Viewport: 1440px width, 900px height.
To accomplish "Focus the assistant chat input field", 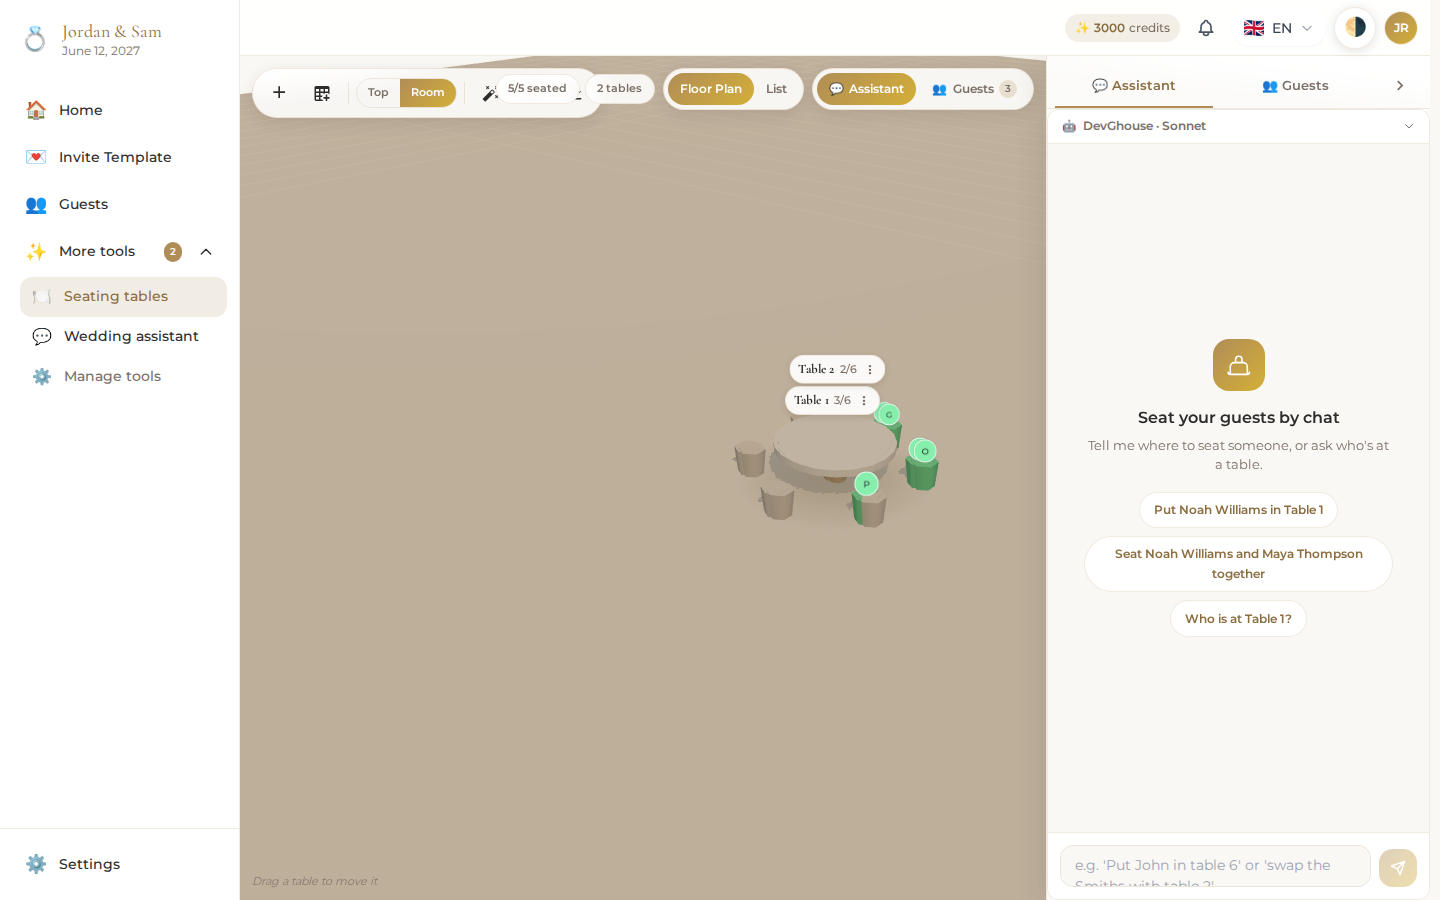I will [x=1215, y=866].
